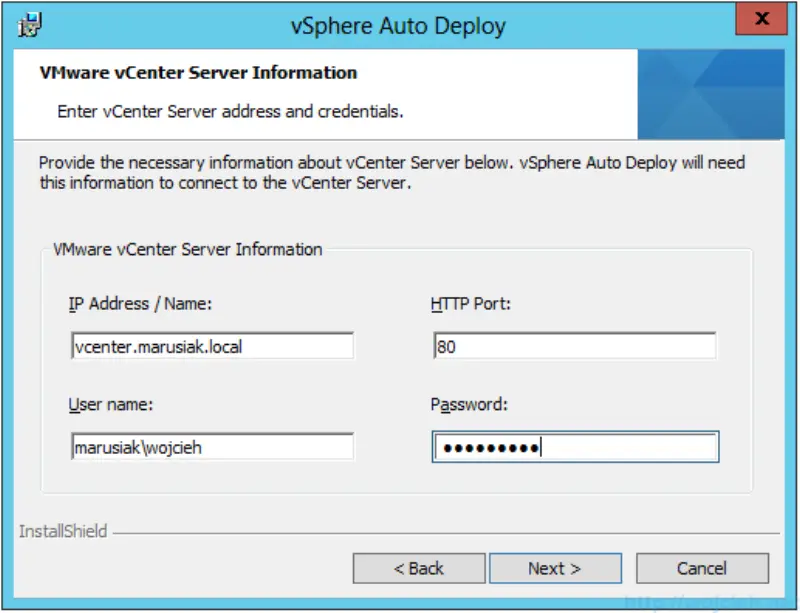The image size is (800, 613).
Task: Select the IP Address / Name input field
Action: (210, 345)
